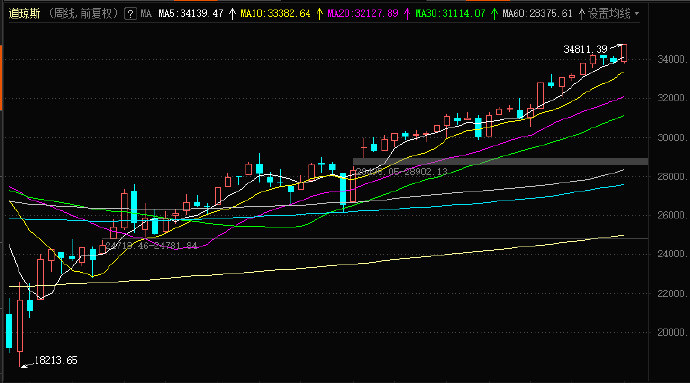690x383 pixels.
Task: Click the question mark help icon
Action: tap(130, 14)
